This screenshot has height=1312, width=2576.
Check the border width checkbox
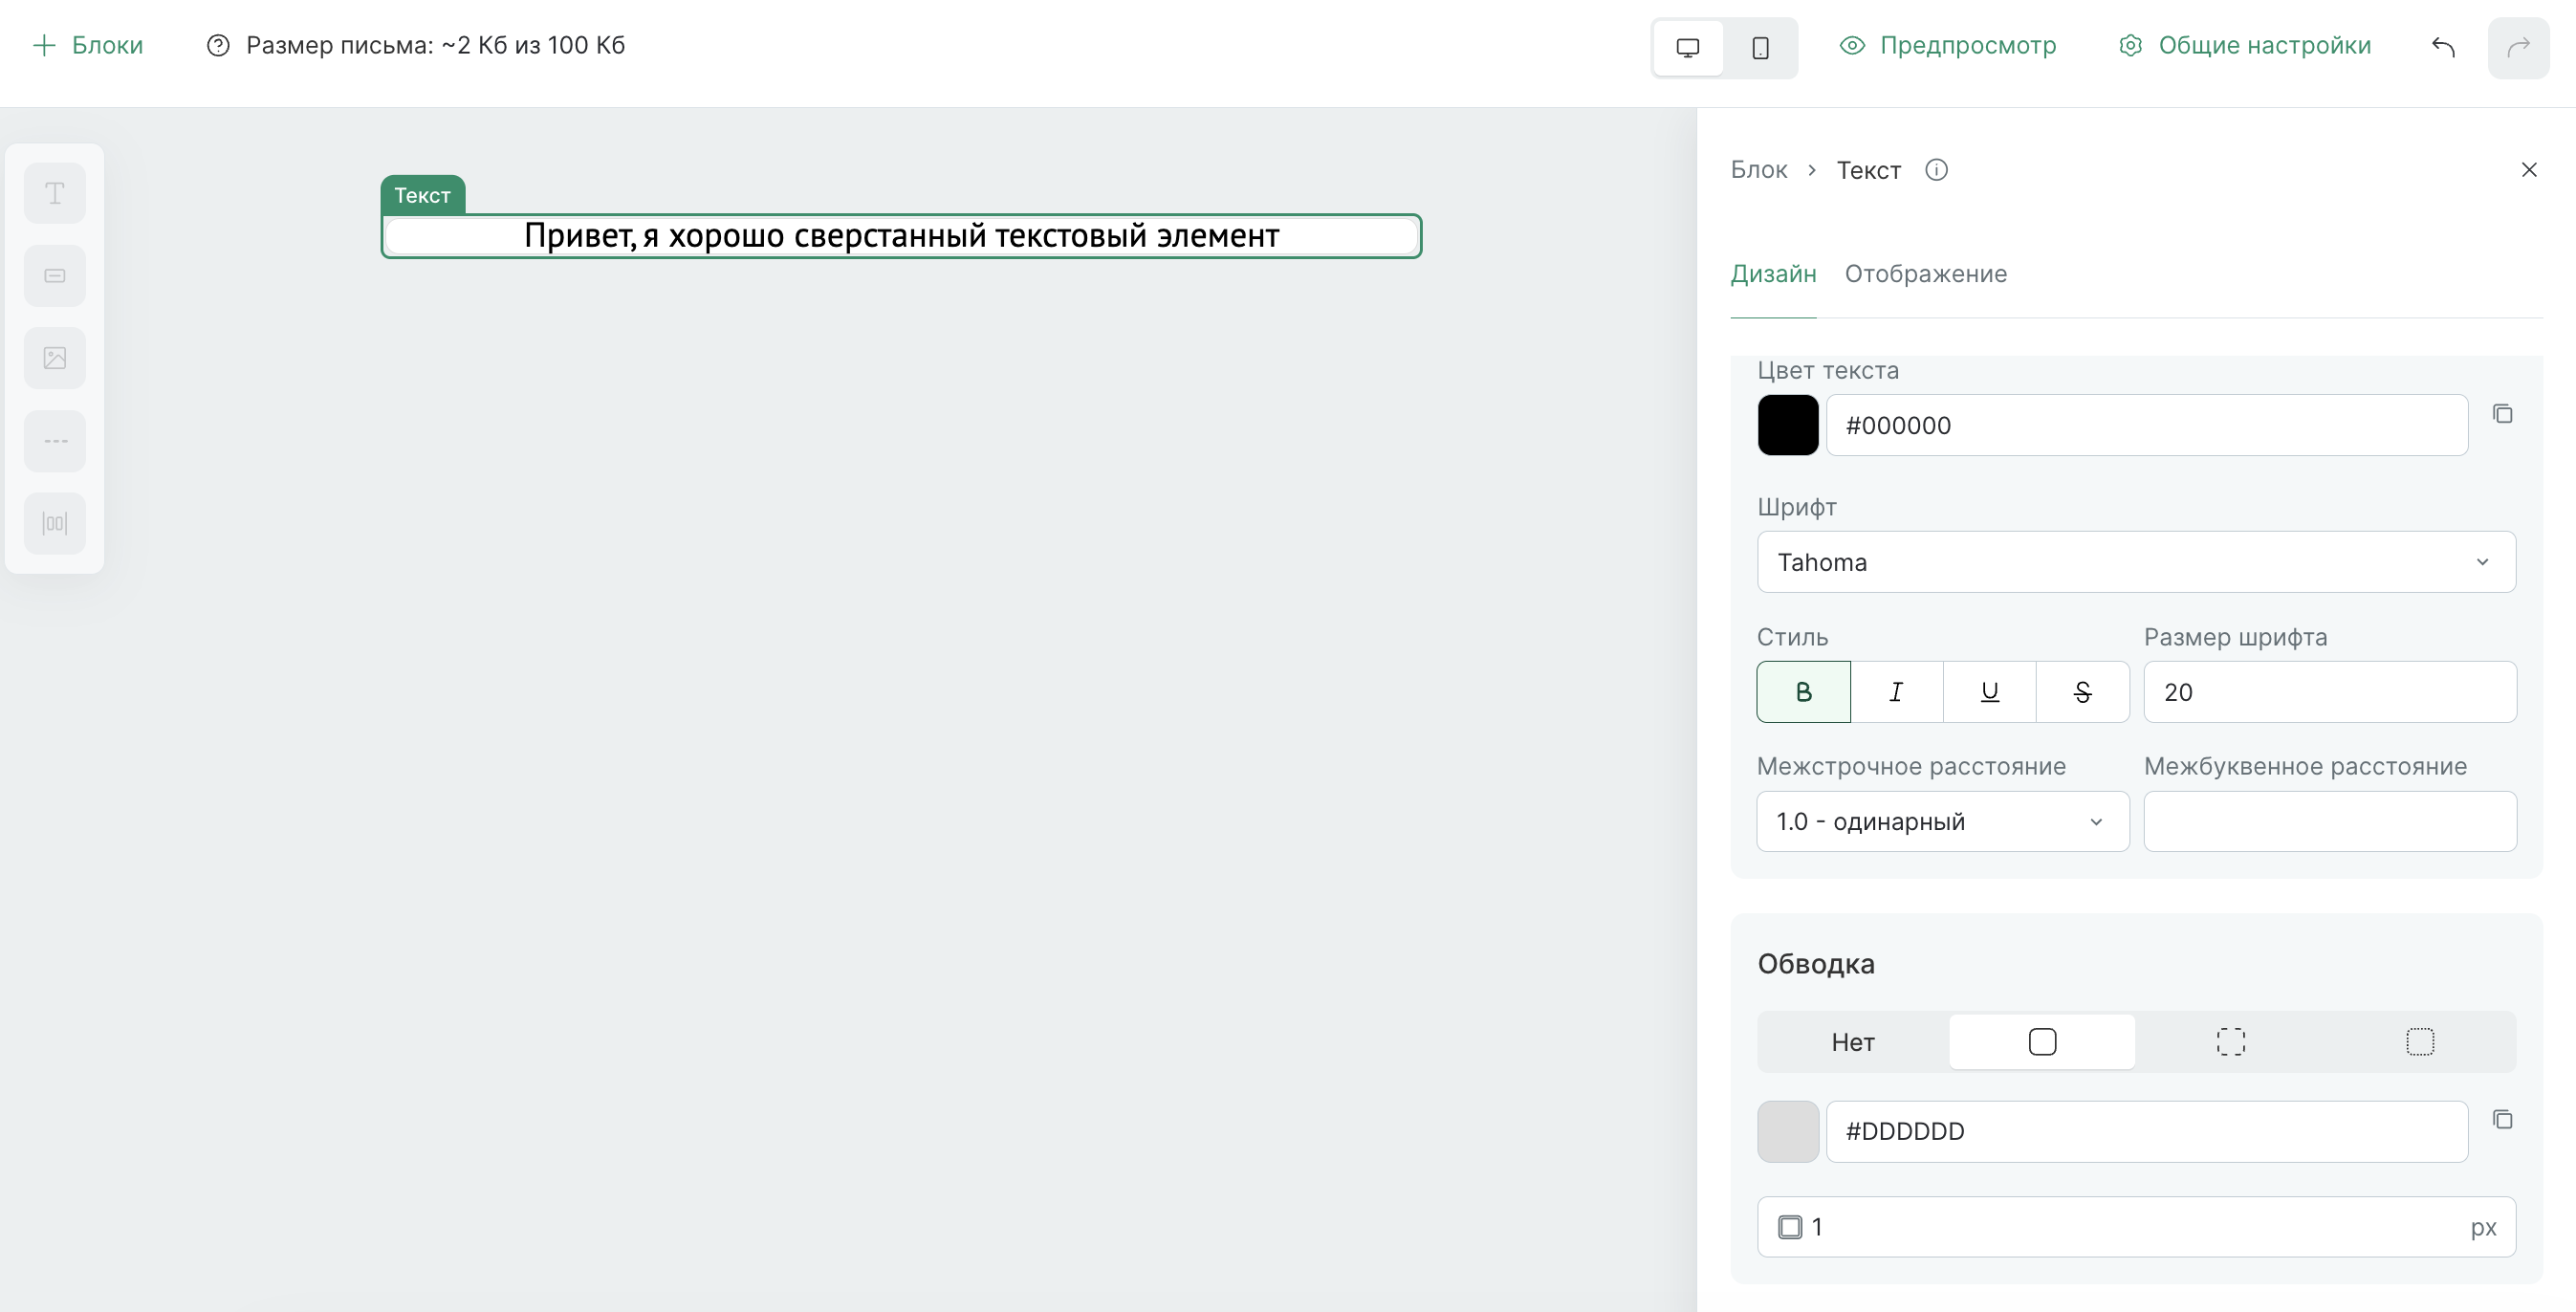pos(1789,1226)
